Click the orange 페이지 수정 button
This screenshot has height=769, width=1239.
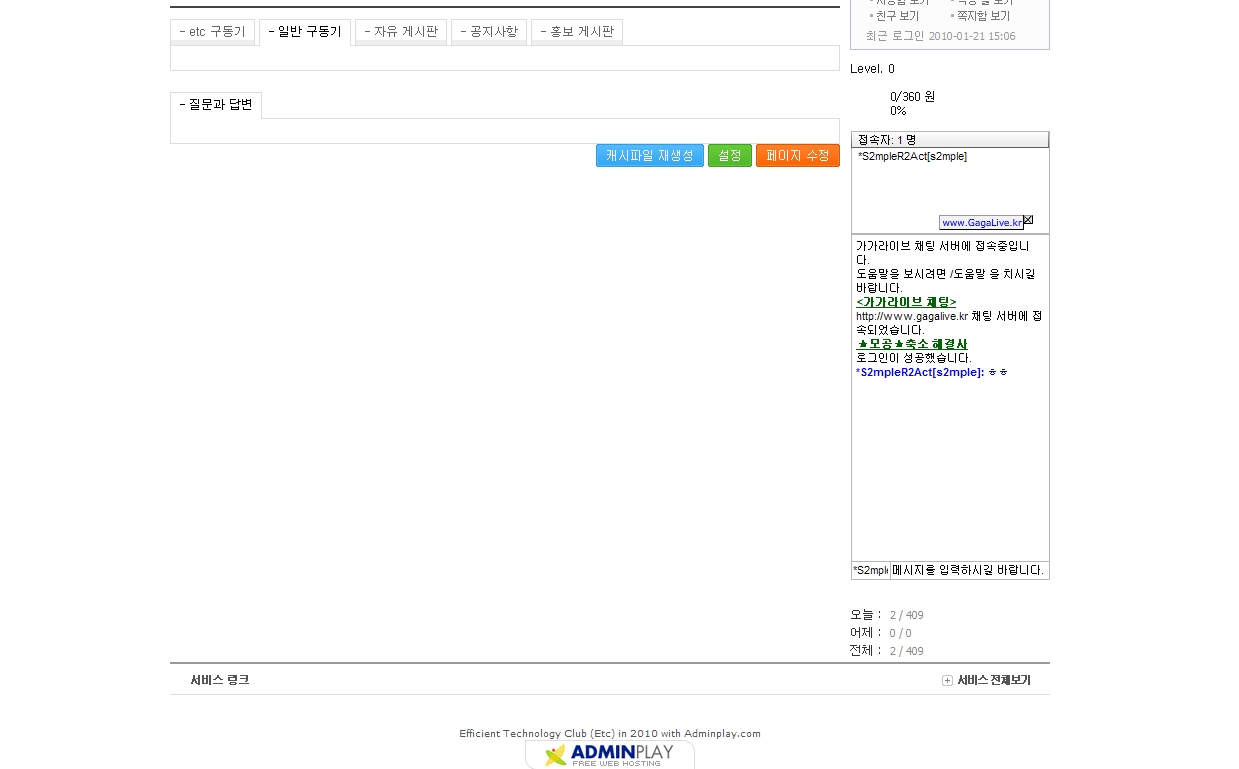tap(797, 156)
